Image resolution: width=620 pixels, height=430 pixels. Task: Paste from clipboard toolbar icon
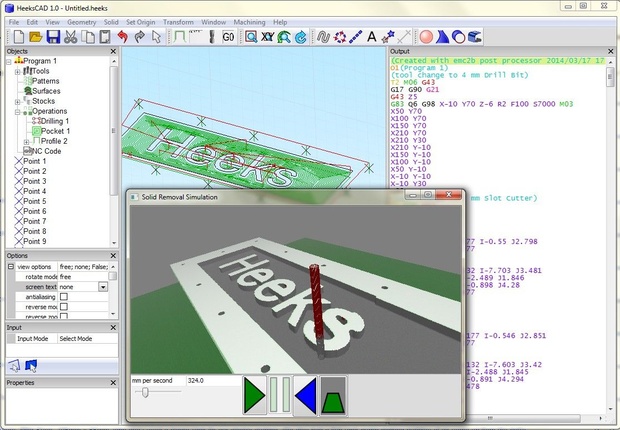(105, 37)
